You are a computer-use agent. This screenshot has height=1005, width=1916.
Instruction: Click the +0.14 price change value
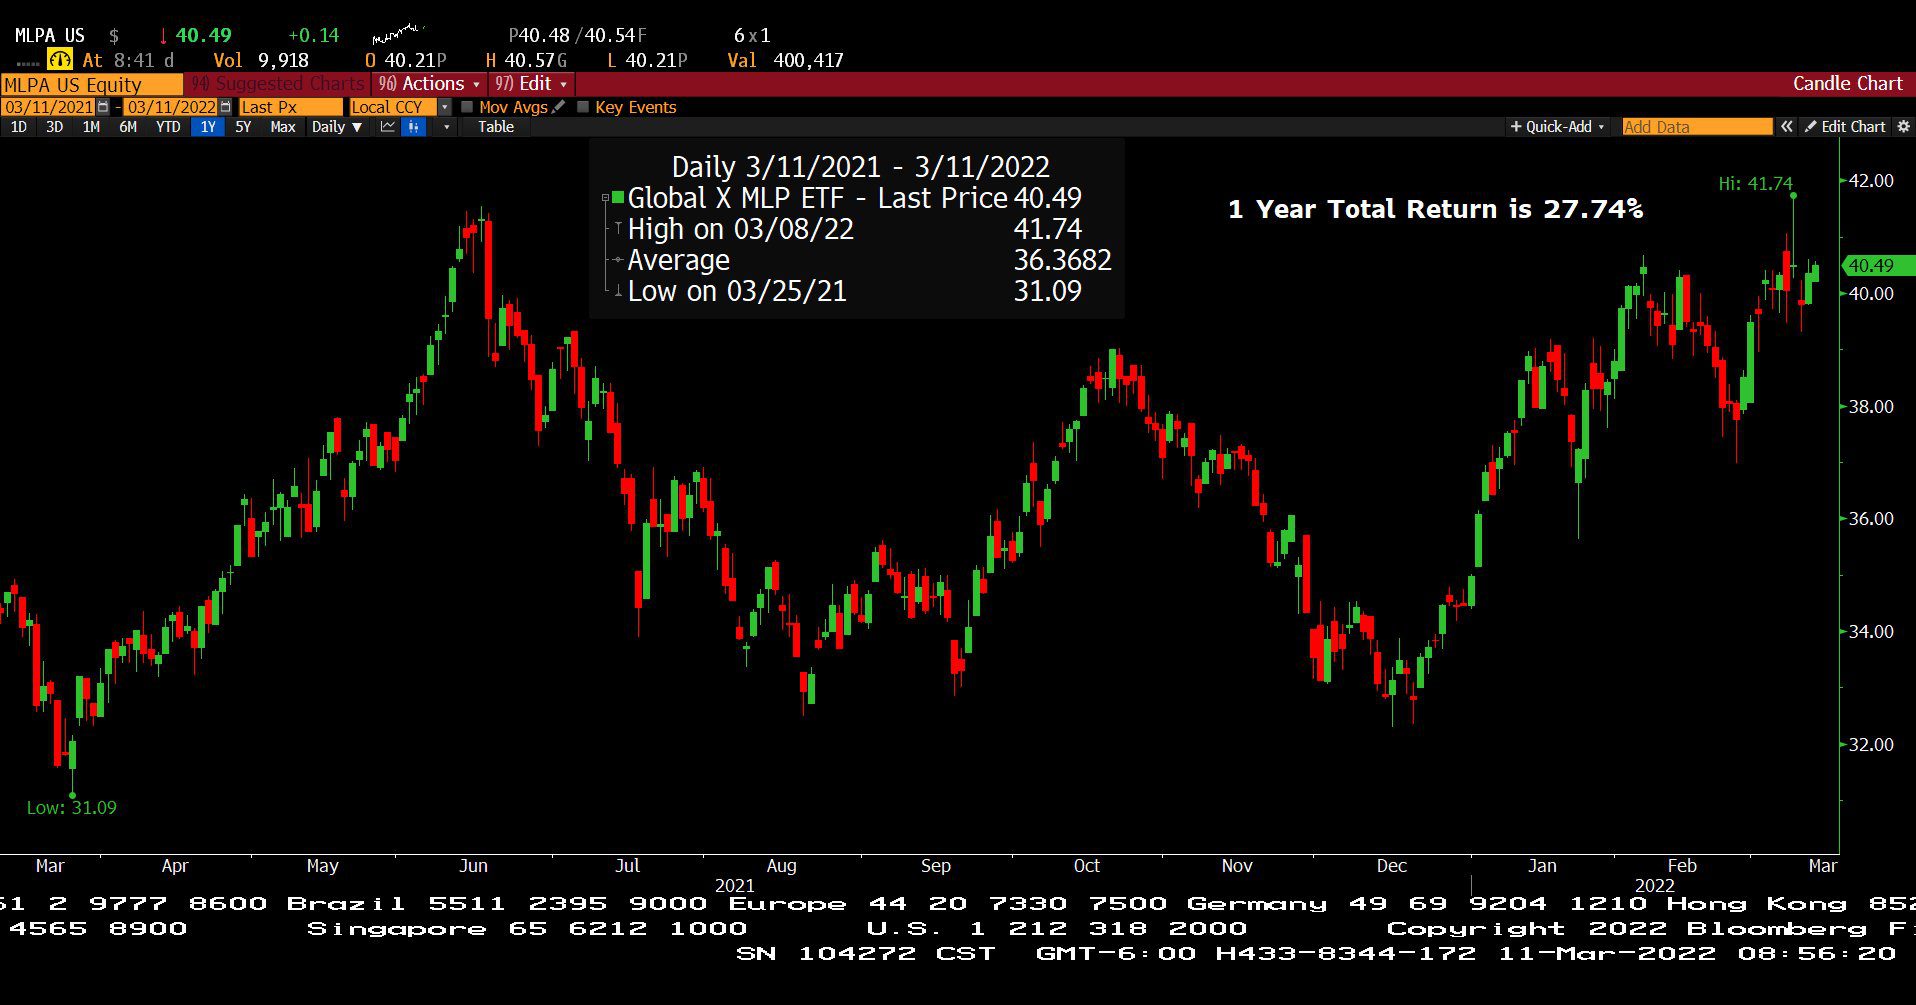313,35
